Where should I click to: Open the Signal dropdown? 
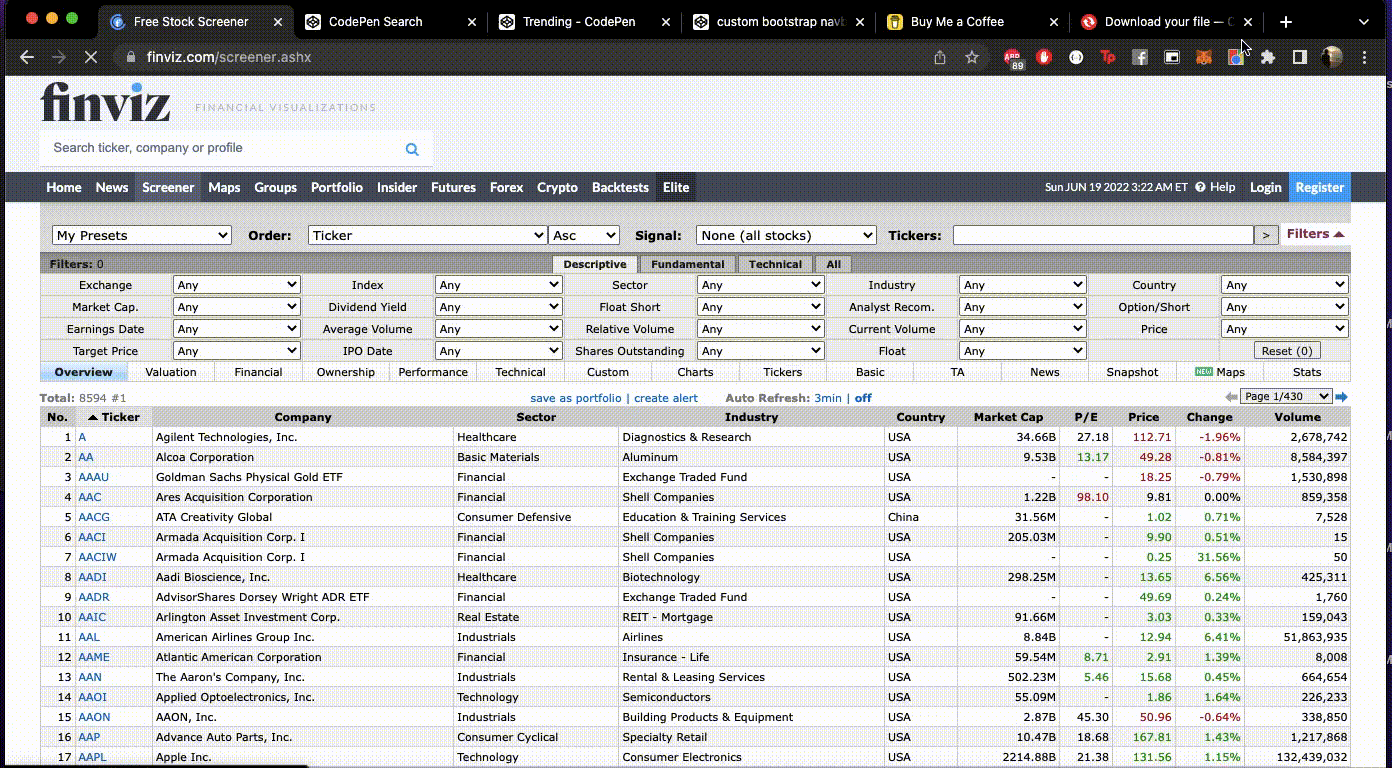pyautogui.click(x=786, y=235)
